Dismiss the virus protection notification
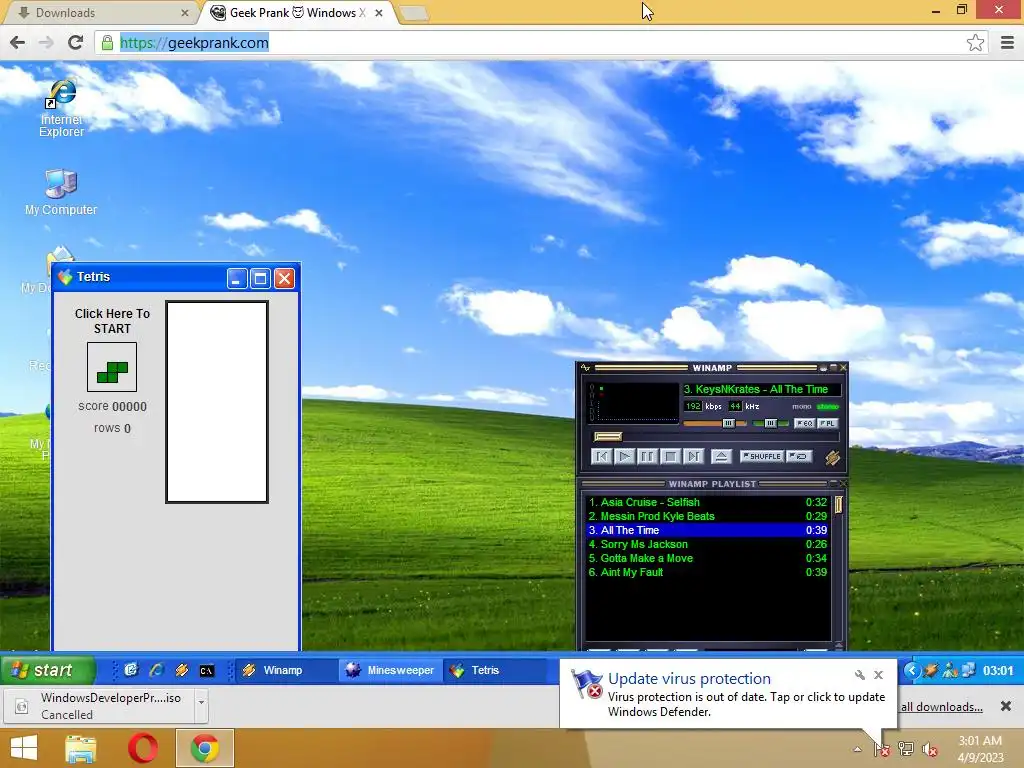Image resolution: width=1024 pixels, height=768 pixels. tap(878, 675)
